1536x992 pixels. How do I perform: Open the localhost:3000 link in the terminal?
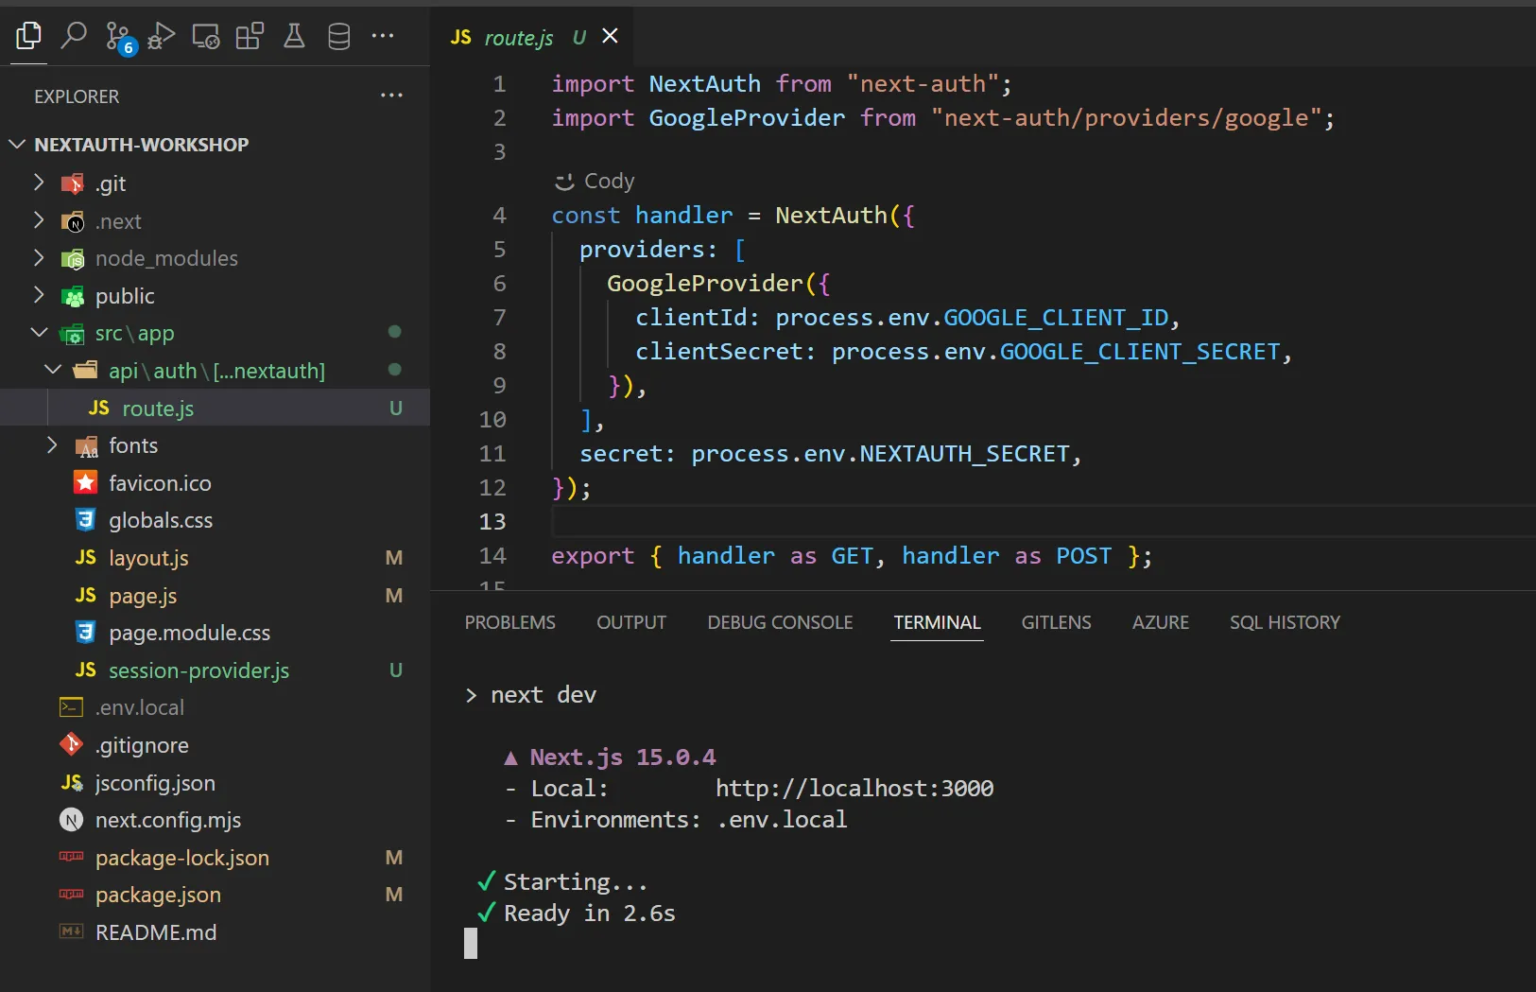pyautogui.click(x=854, y=788)
